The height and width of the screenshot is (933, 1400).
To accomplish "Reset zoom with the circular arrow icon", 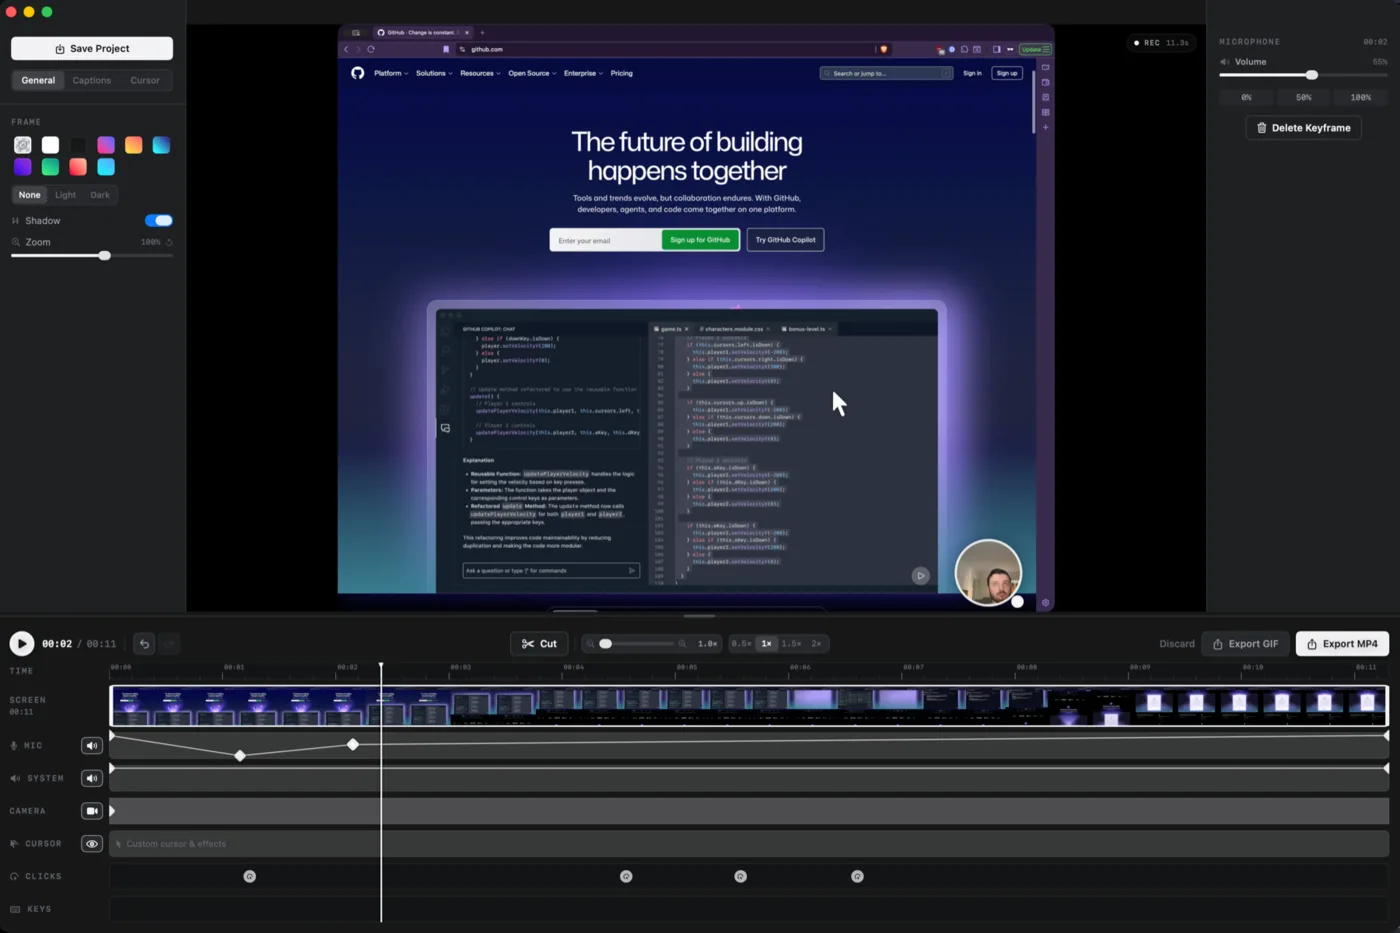I will pyautogui.click(x=169, y=242).
